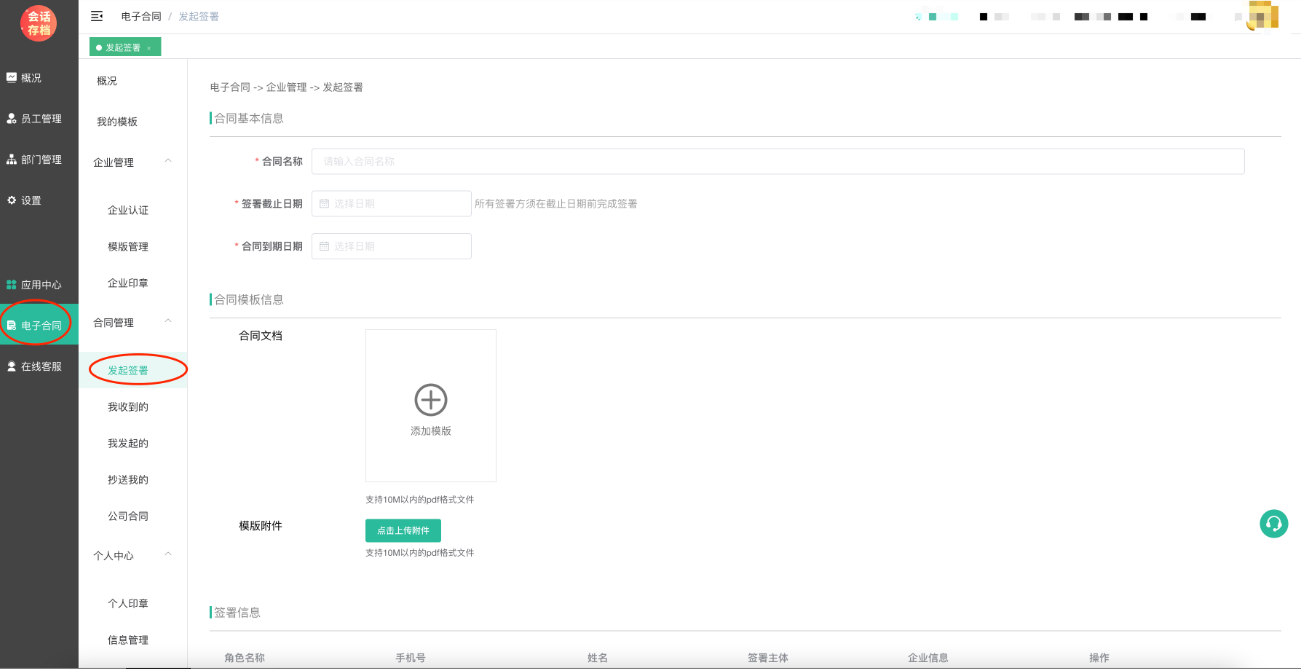The image size is (1301, 669).
Task: Open 在线客服 in the sidebar
Action: point(38,367)
